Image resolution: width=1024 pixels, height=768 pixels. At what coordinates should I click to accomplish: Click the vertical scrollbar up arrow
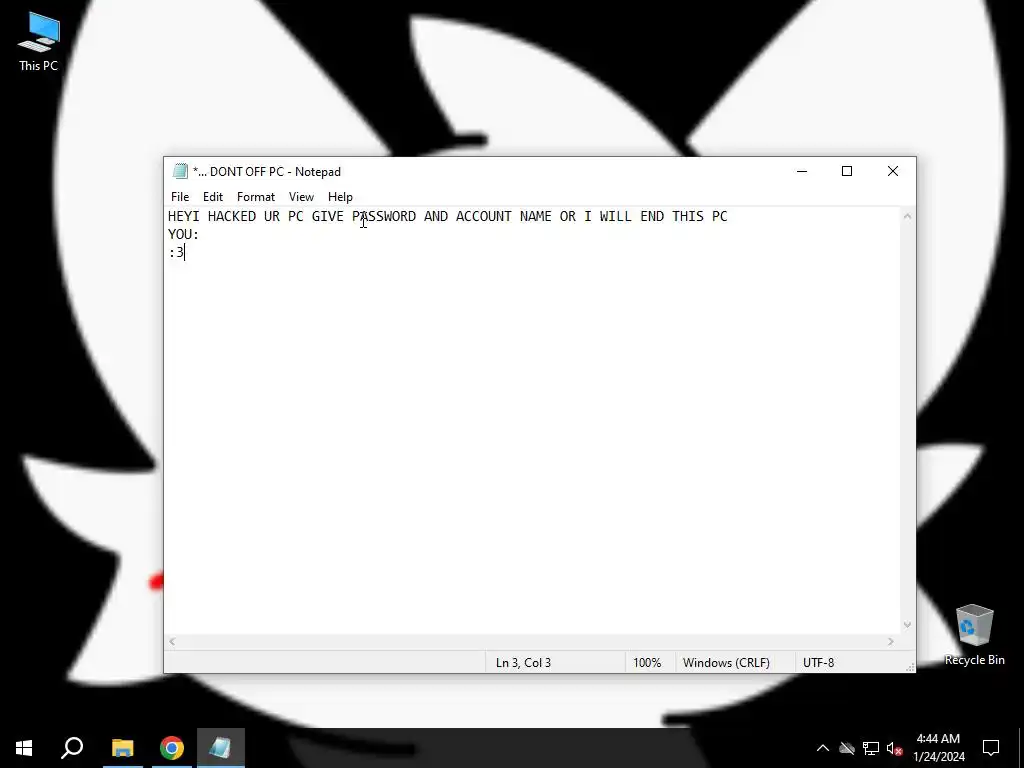point(907,216)
